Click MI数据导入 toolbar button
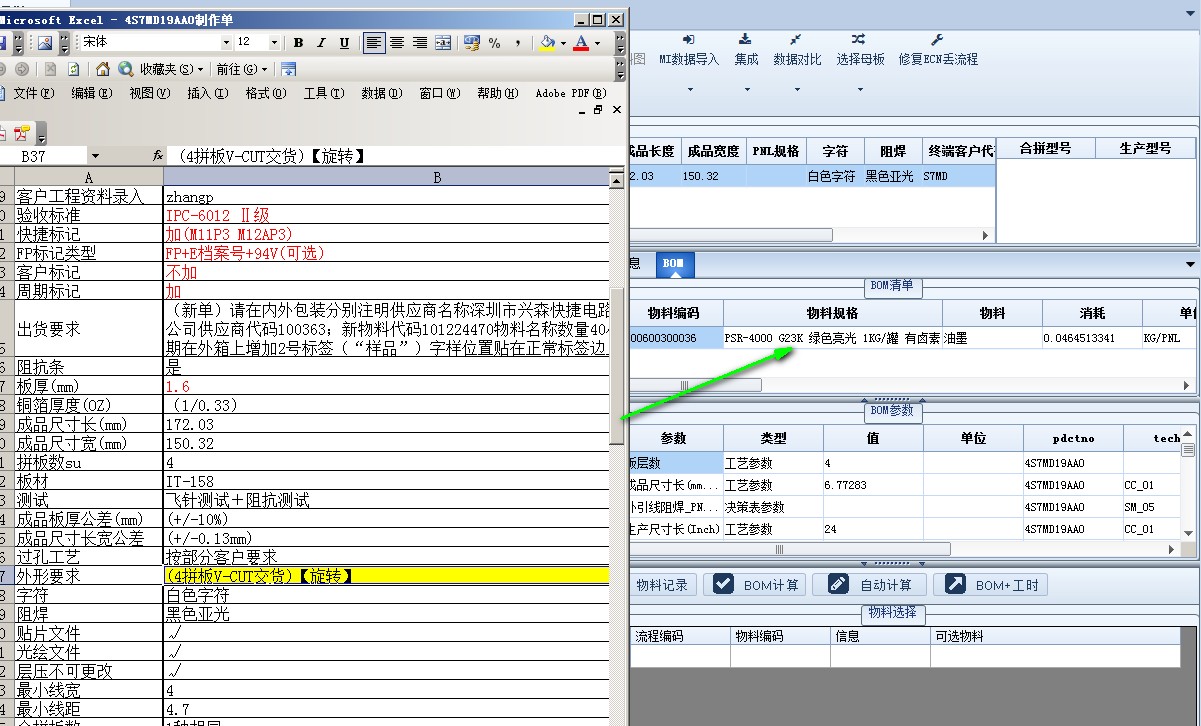The width and height of the screenshot is (1201, 726). (x=689, y=48)
